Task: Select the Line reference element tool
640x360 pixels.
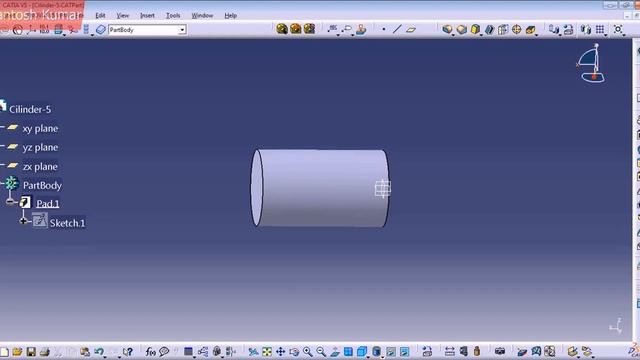Action: (397, 29)
